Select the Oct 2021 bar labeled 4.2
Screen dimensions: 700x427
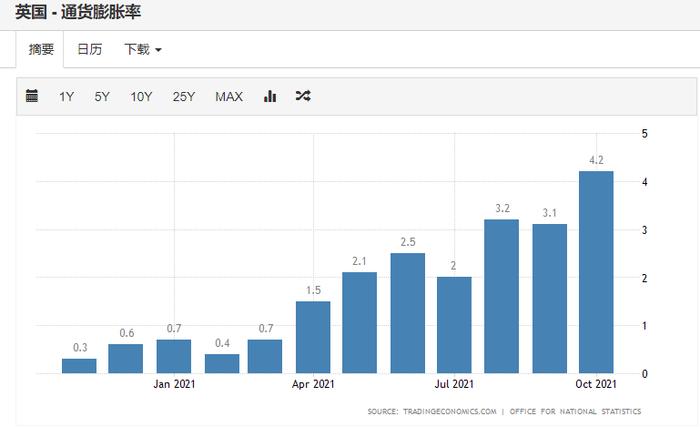[x=596, y=272]
